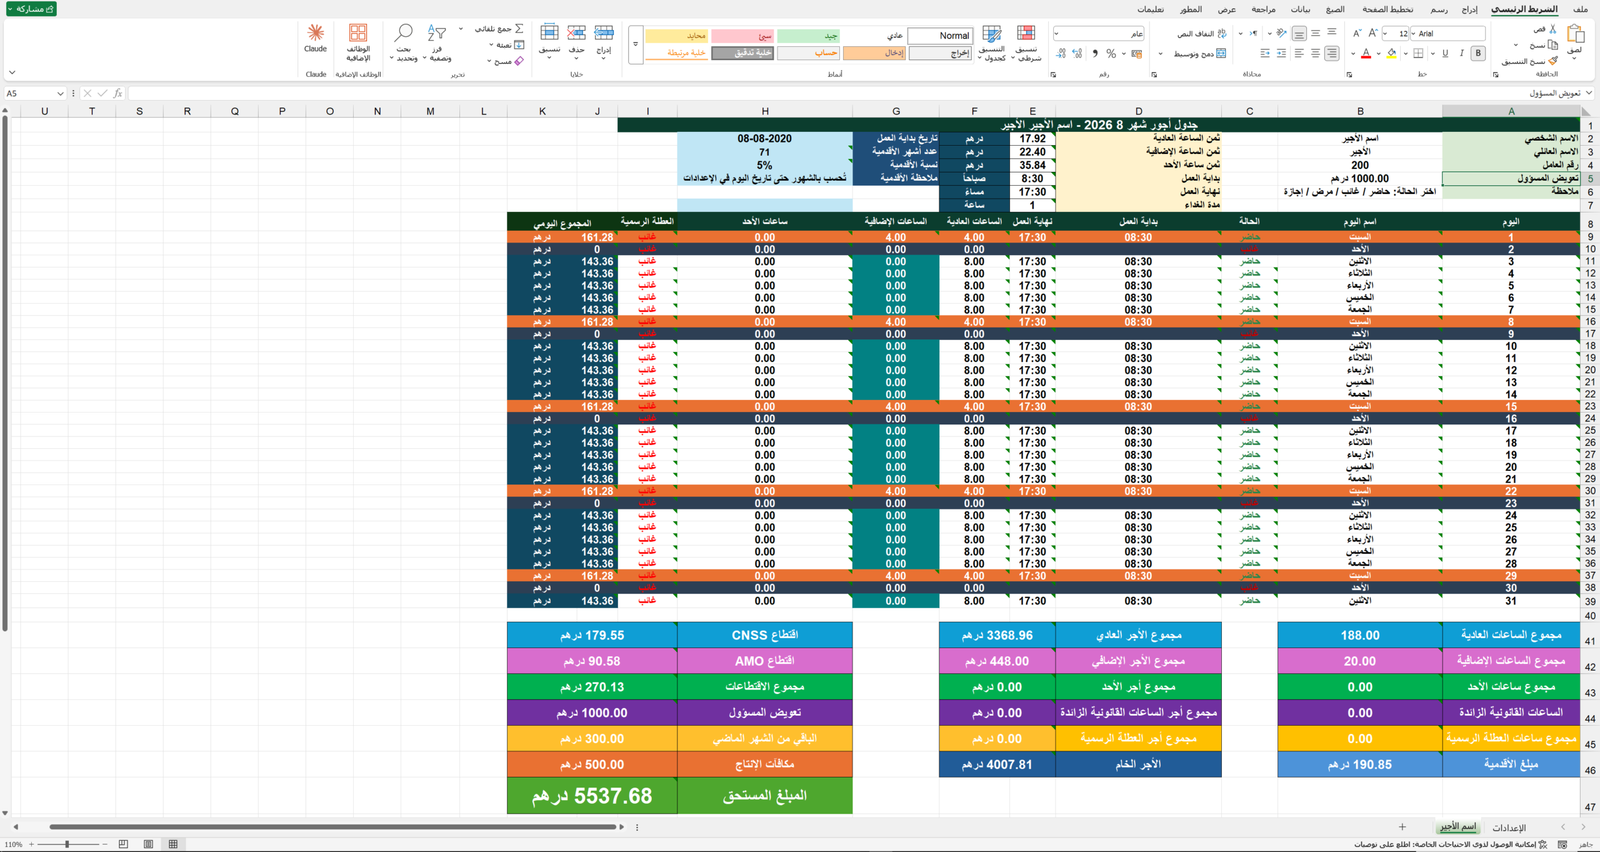Click column header H
Image resolution: width=1600 pixels, height=852 pixels.
click(765, 111)
